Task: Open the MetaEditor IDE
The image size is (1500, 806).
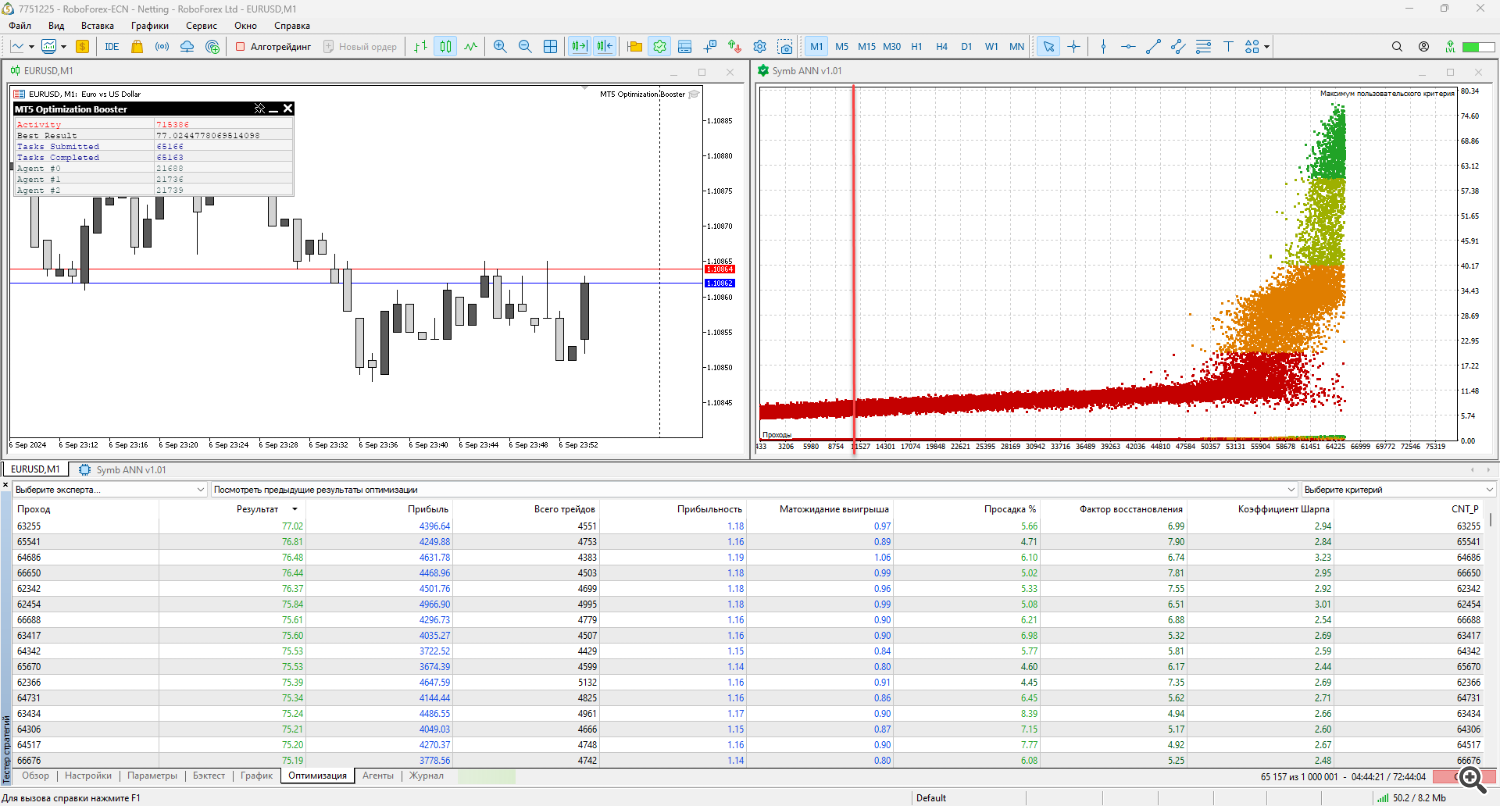Action: coord(112,46)
